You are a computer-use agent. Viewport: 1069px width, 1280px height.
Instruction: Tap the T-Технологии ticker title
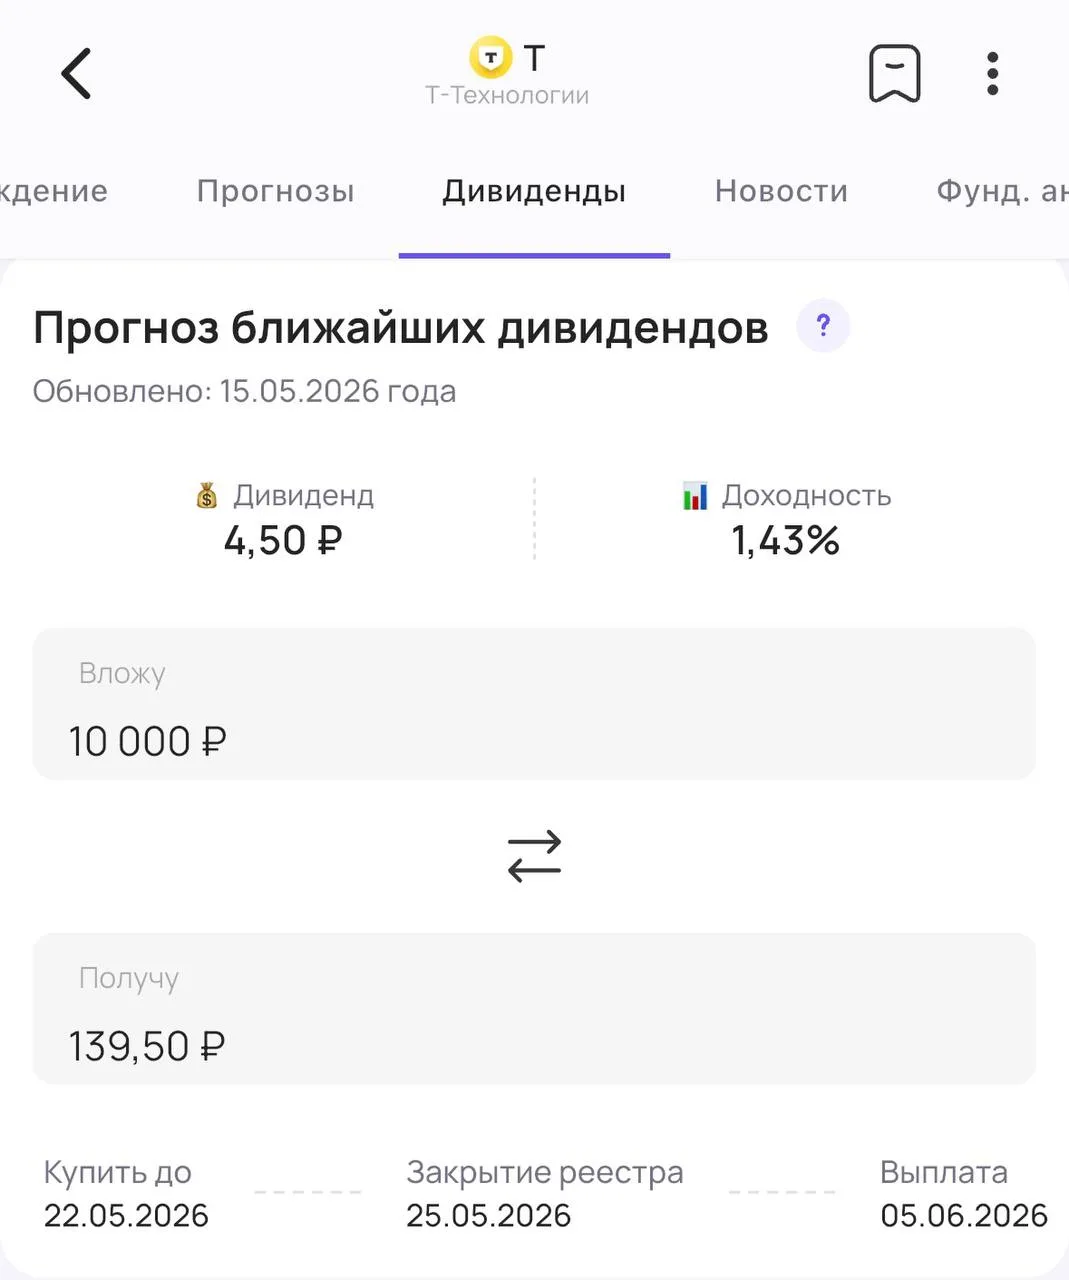coord(507,95)
